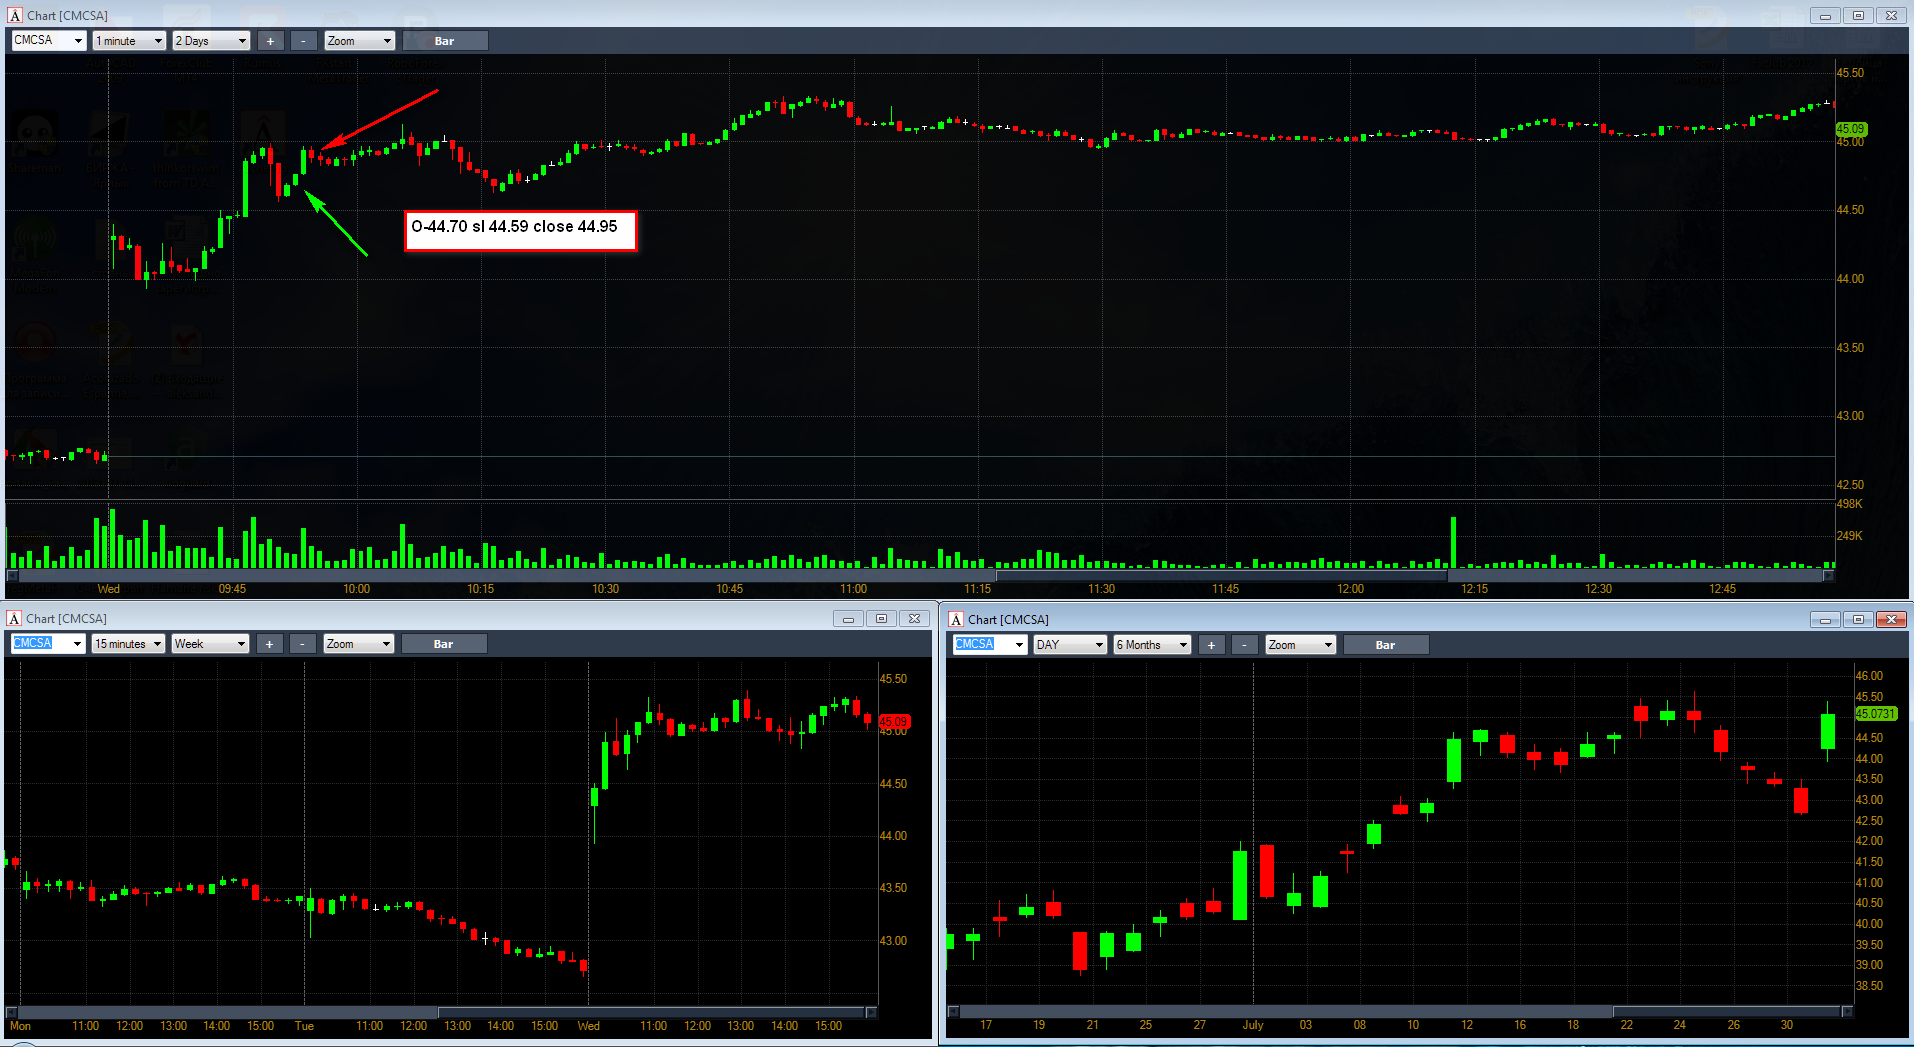The height and width of the screenshot is (1047, 1914).
Task: Click the plus button in top chart toolbar
Action: [x=270, y=41]
